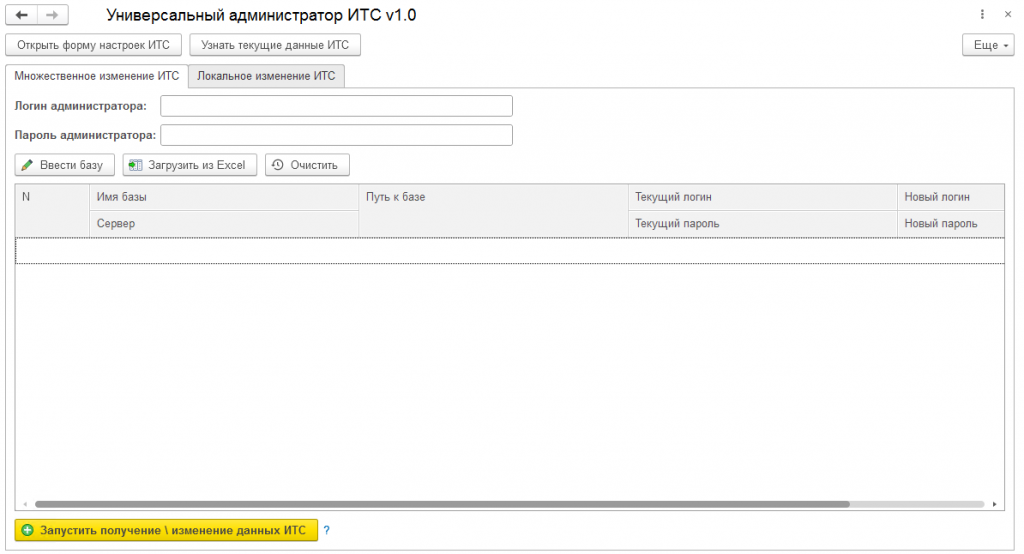Click the Пароль администратора label
Screen dimensions: 1024x554
(85, 135)
